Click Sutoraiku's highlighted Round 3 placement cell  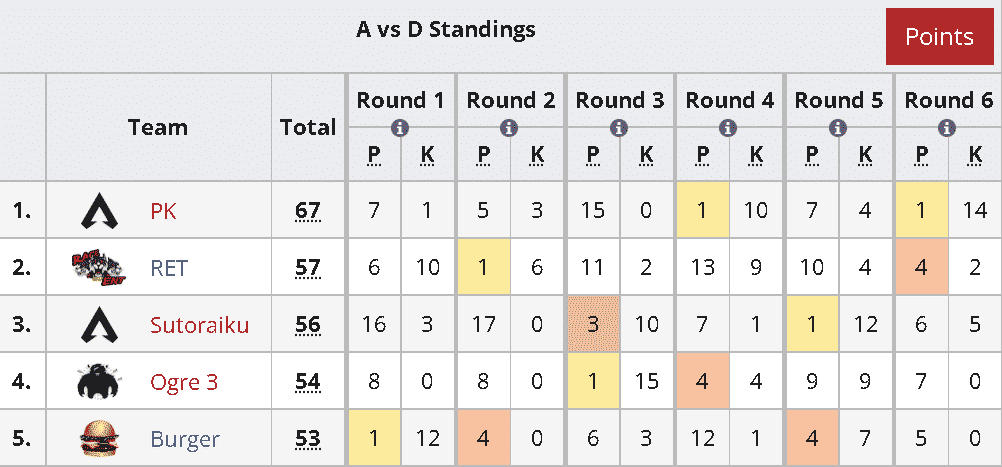point(592,325)
